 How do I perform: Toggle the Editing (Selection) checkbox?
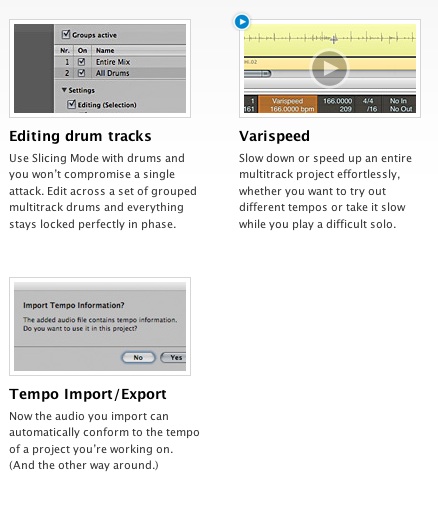point(71,104)
